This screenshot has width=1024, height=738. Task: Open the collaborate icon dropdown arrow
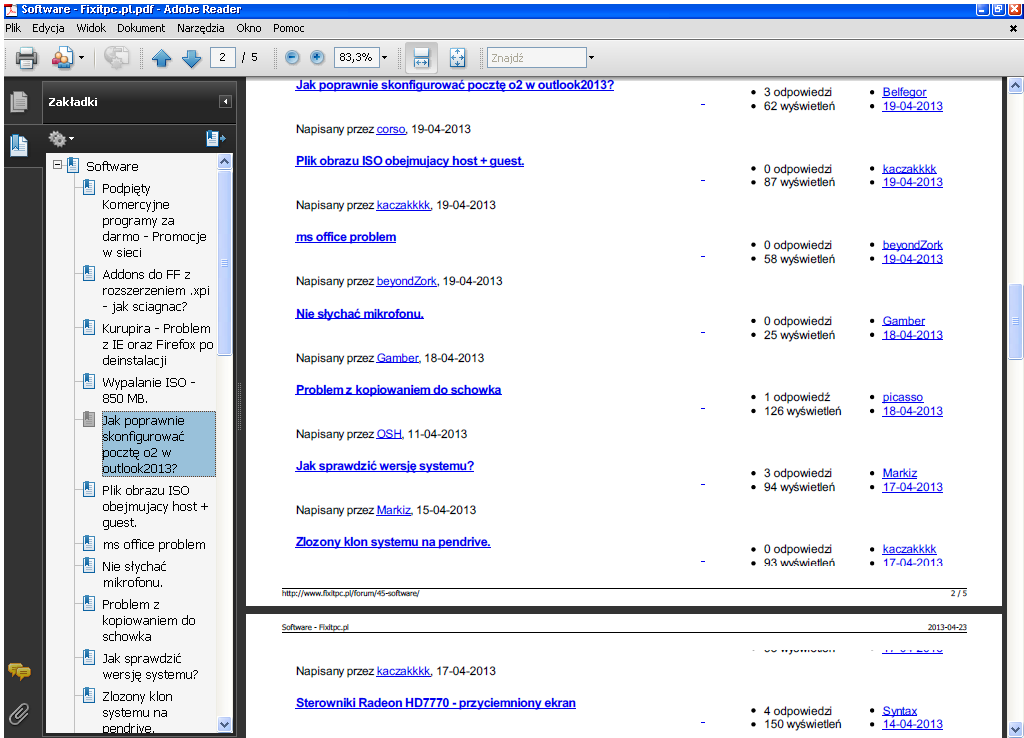(81, 57)
